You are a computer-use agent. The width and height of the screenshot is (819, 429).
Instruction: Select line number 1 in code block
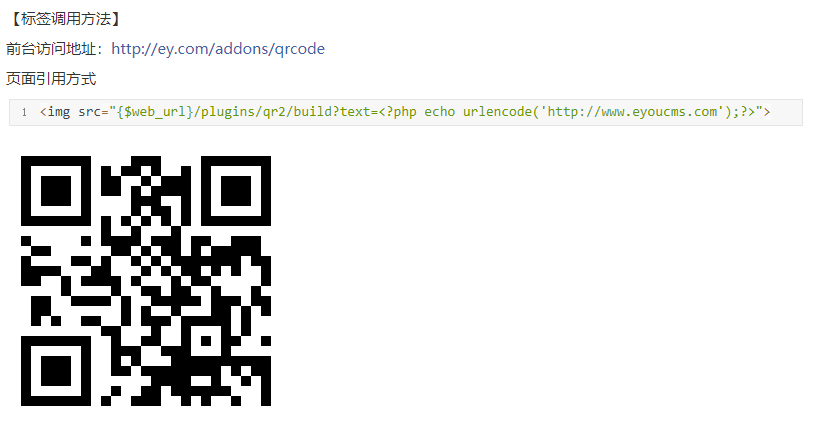pos(24,112)
